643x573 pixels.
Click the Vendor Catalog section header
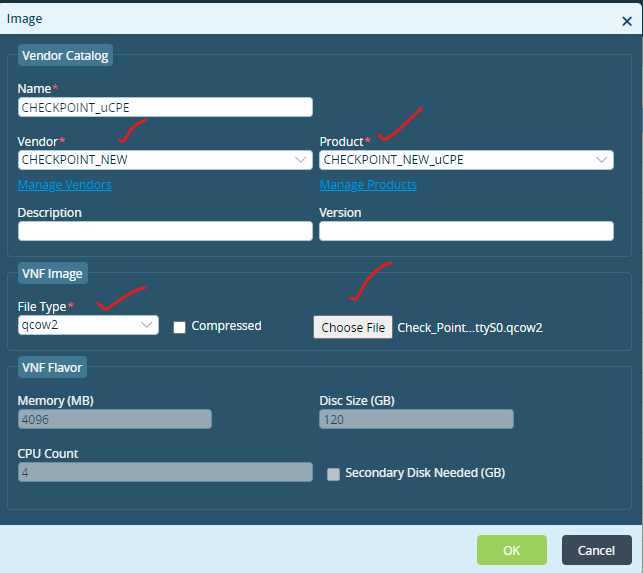(x=65, y=55)
